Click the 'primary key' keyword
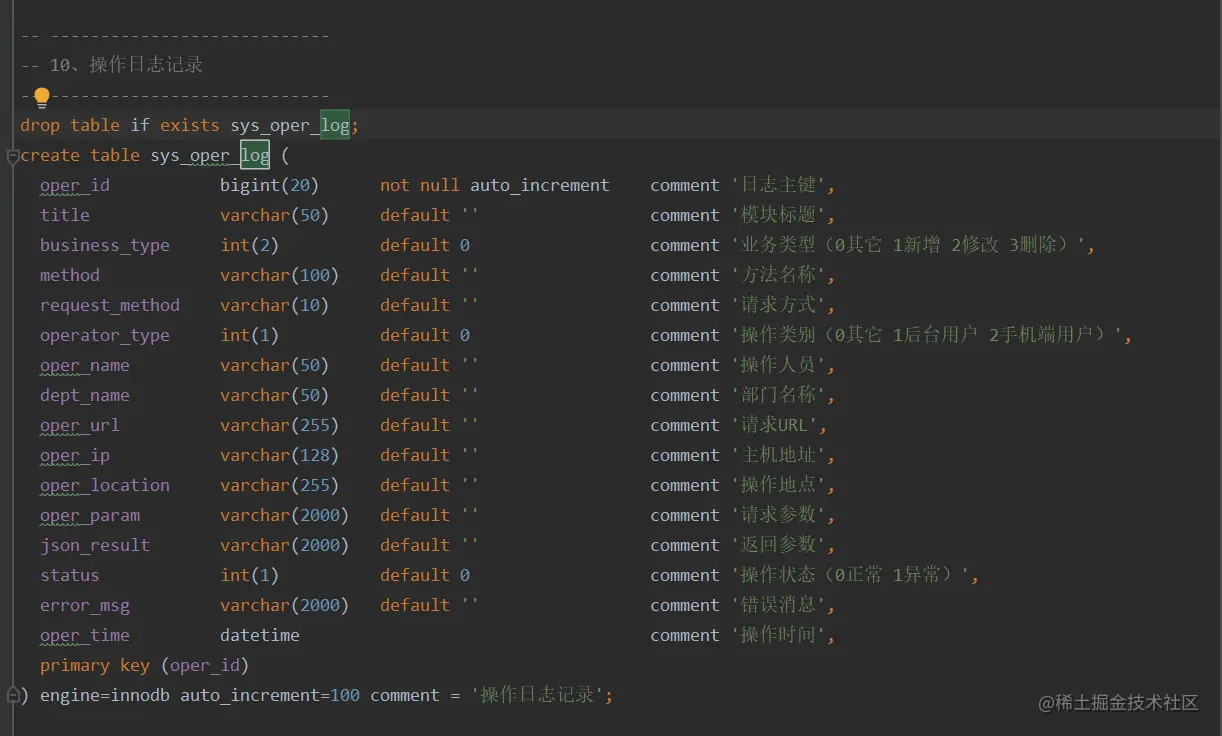Image resolution: width=1222 pixels, height=736 pixels. pos(95,665)
